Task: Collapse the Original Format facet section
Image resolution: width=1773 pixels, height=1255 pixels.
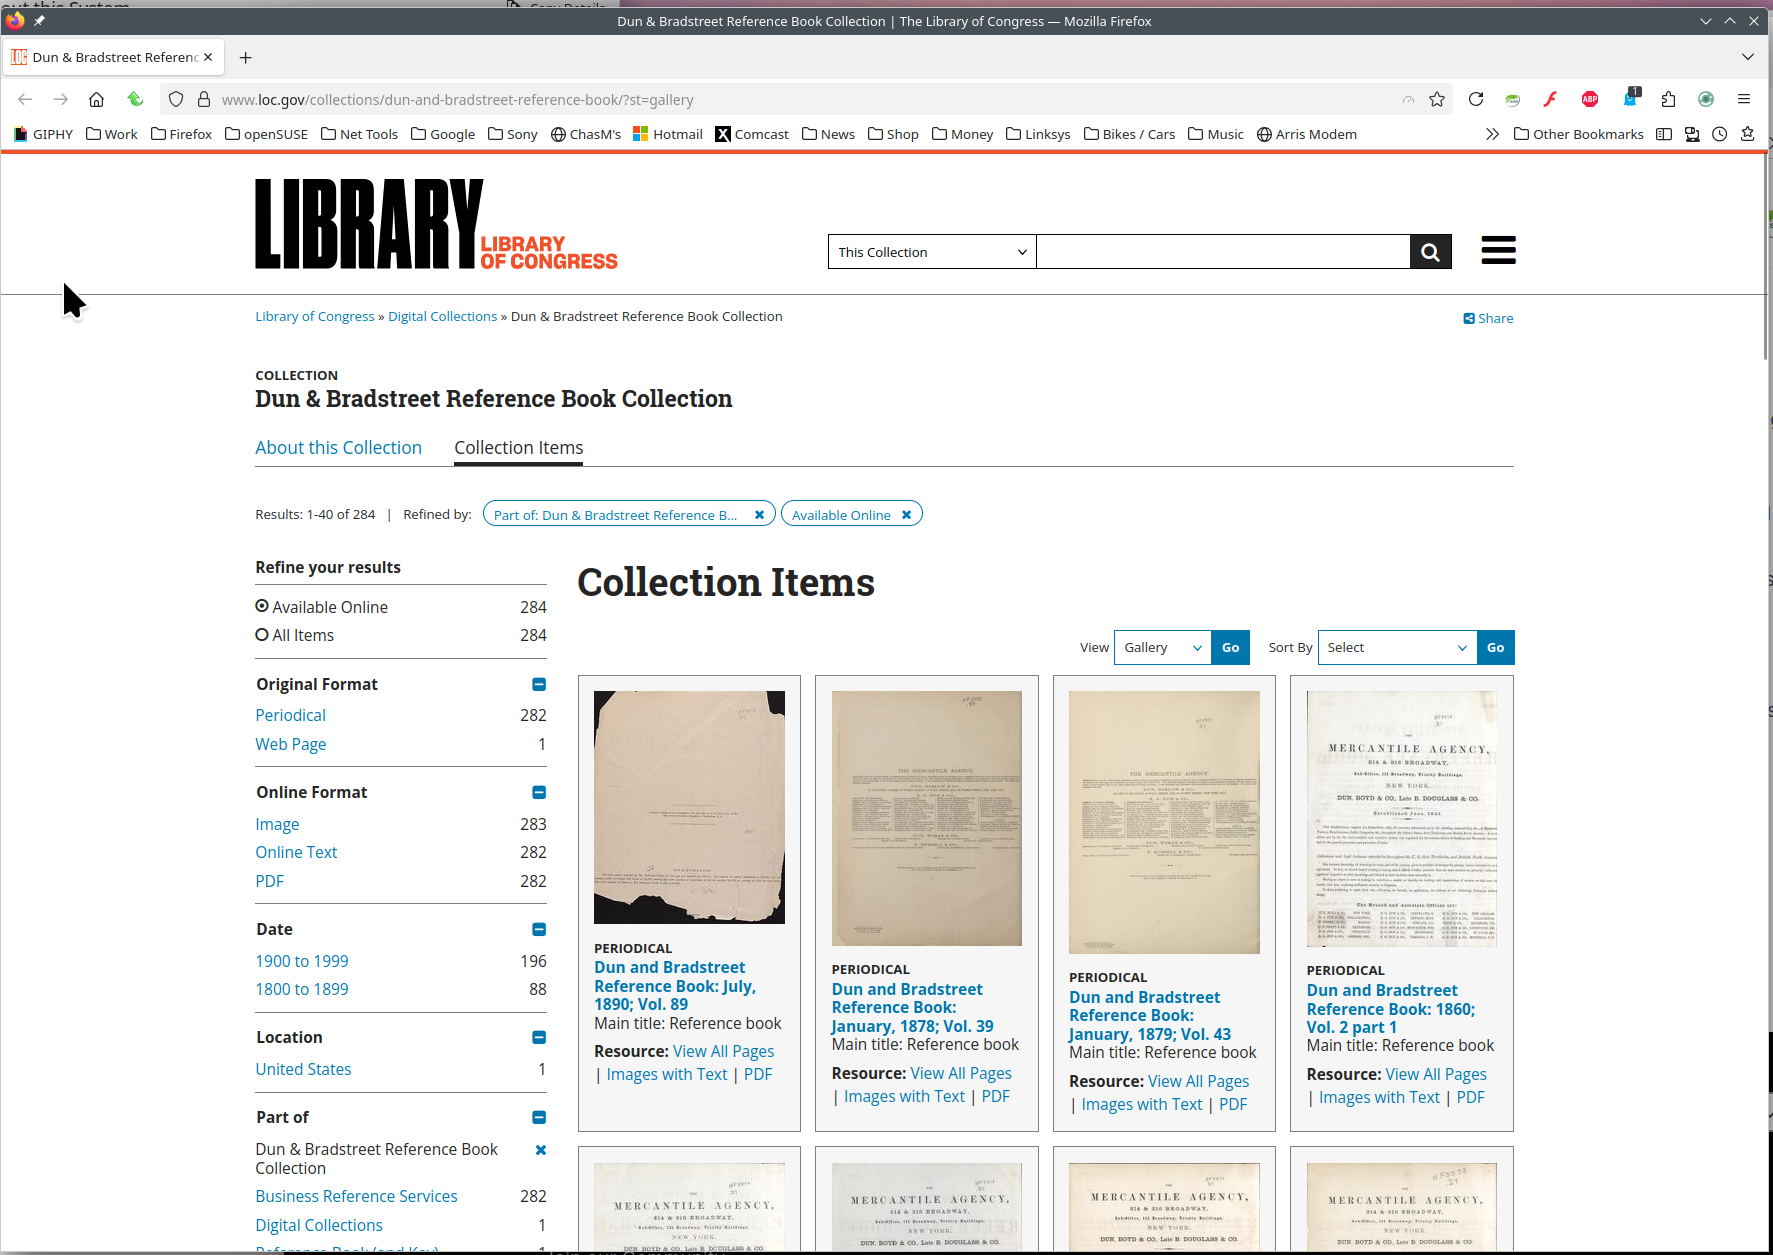Action: 539,685
